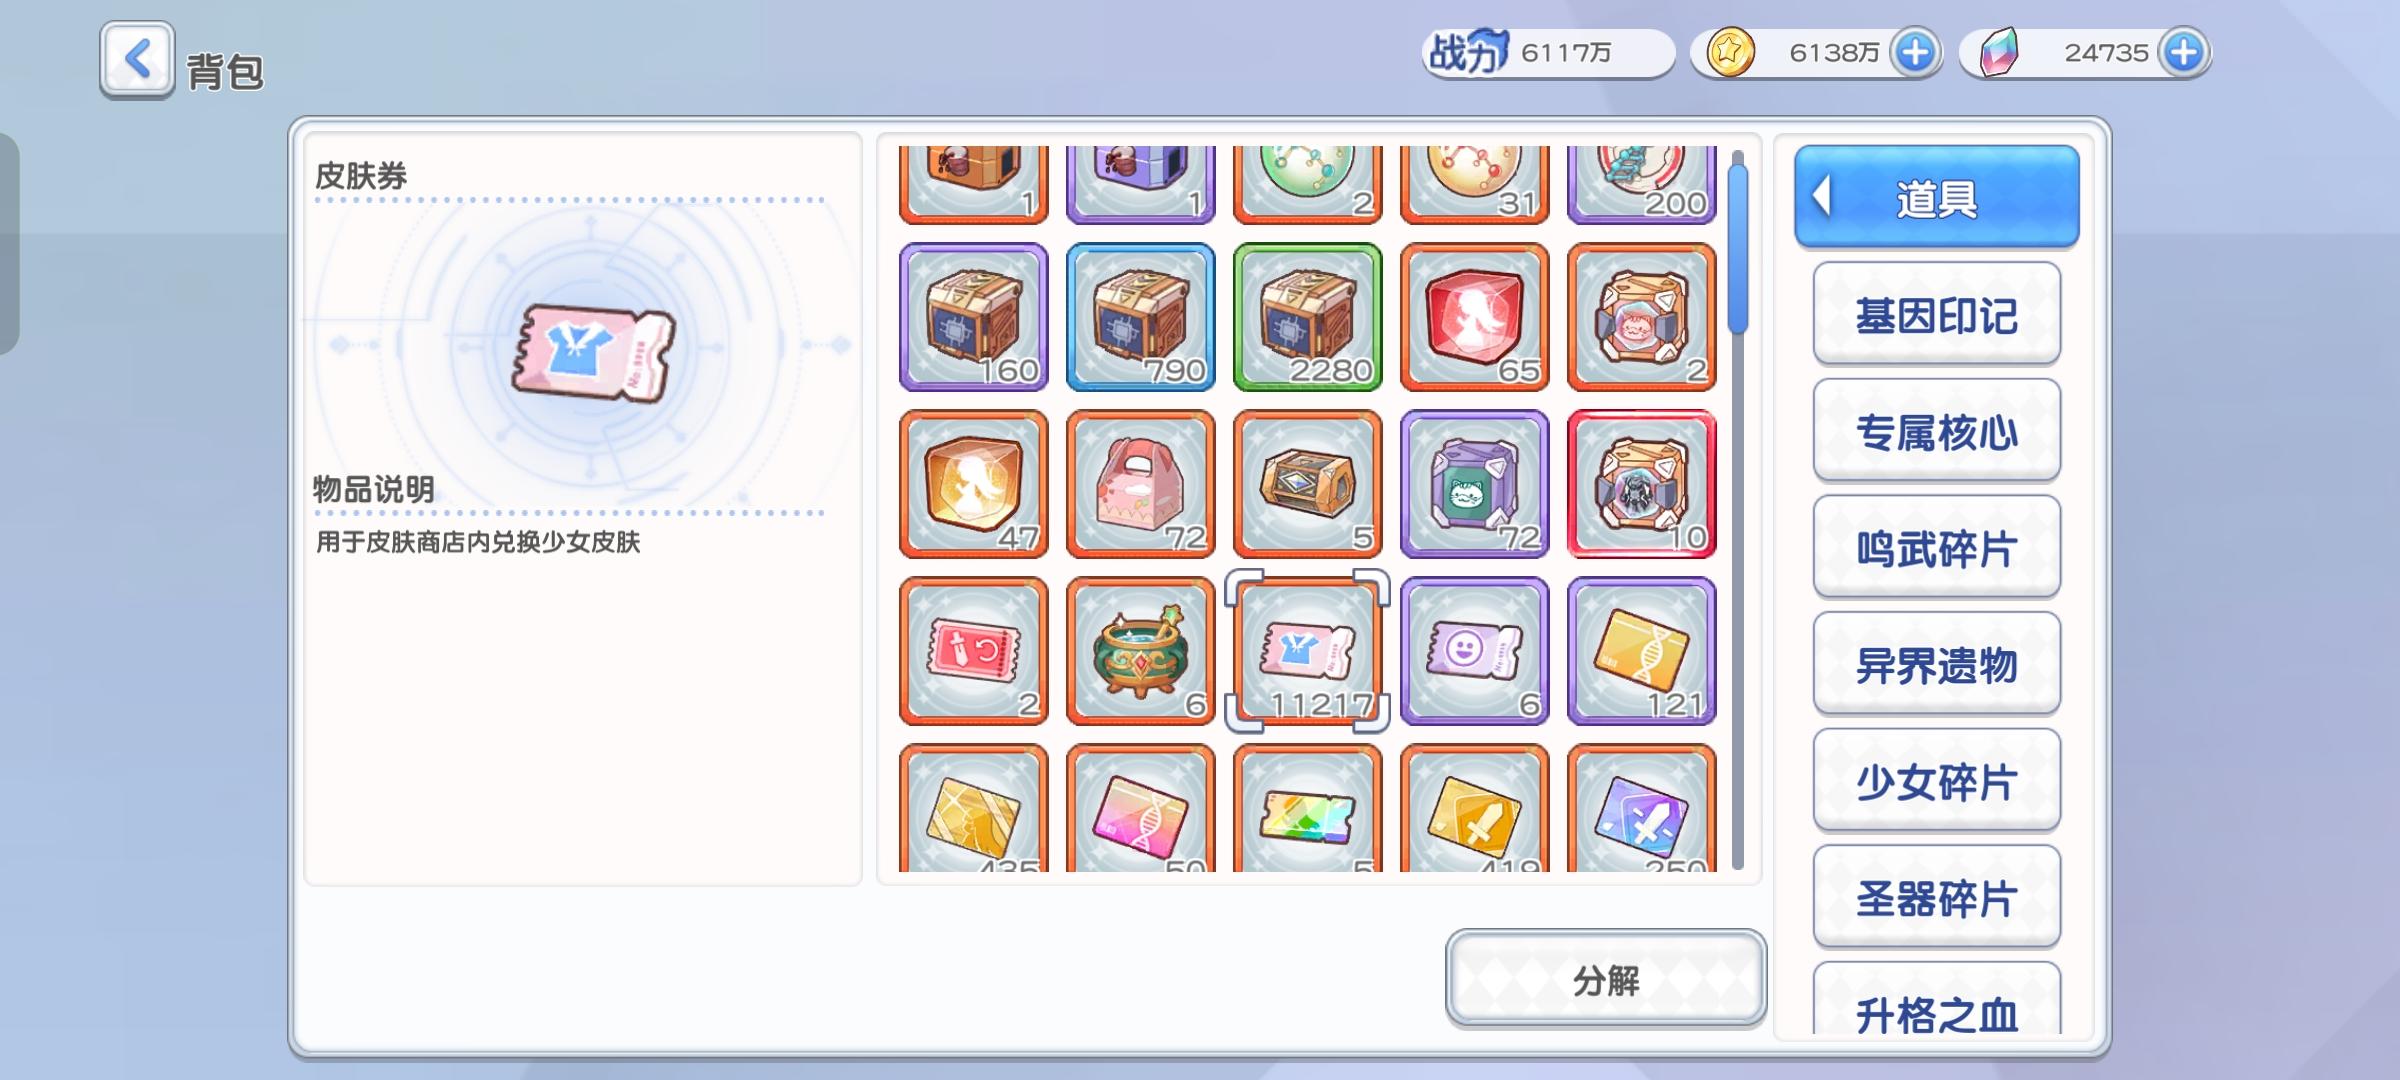Add crystals with the gem plus button
2400x1080 pixels.
(2183, 52)
